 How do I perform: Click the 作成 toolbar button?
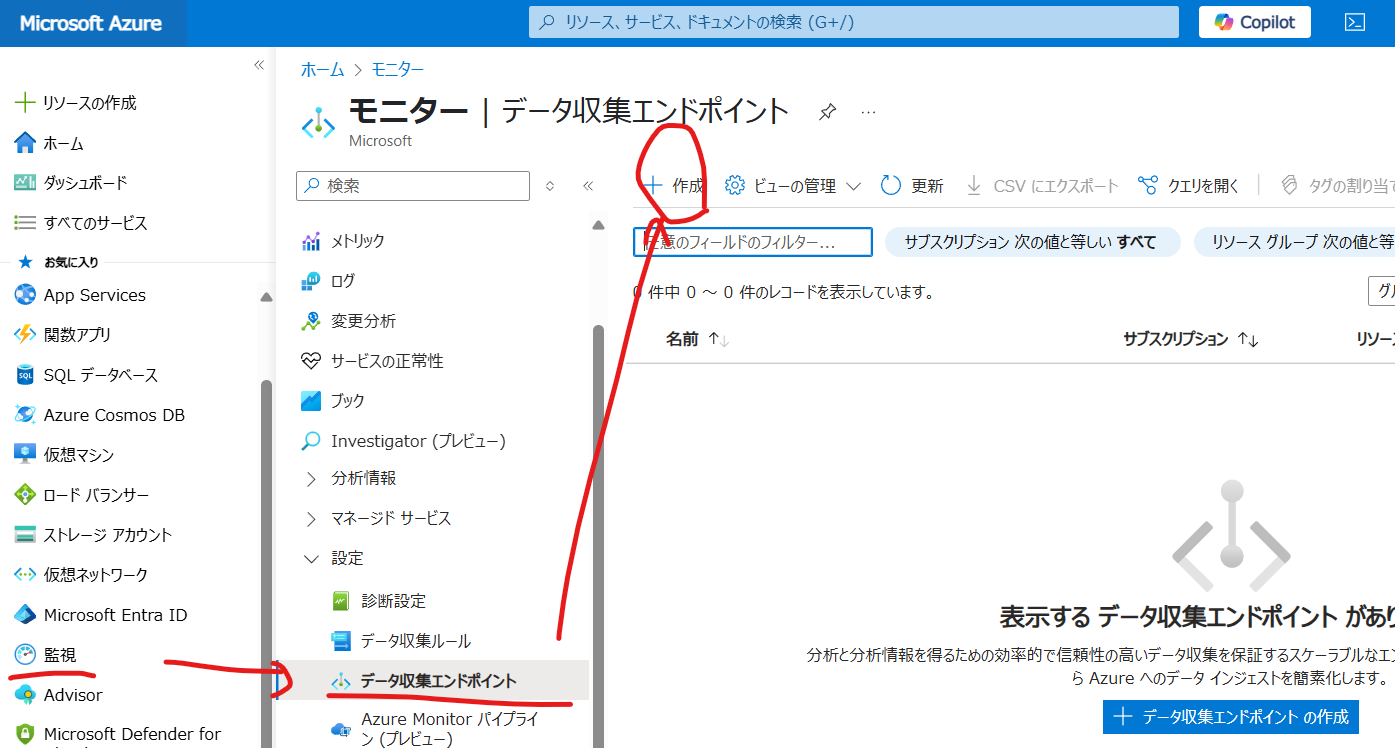coord(674,186)
